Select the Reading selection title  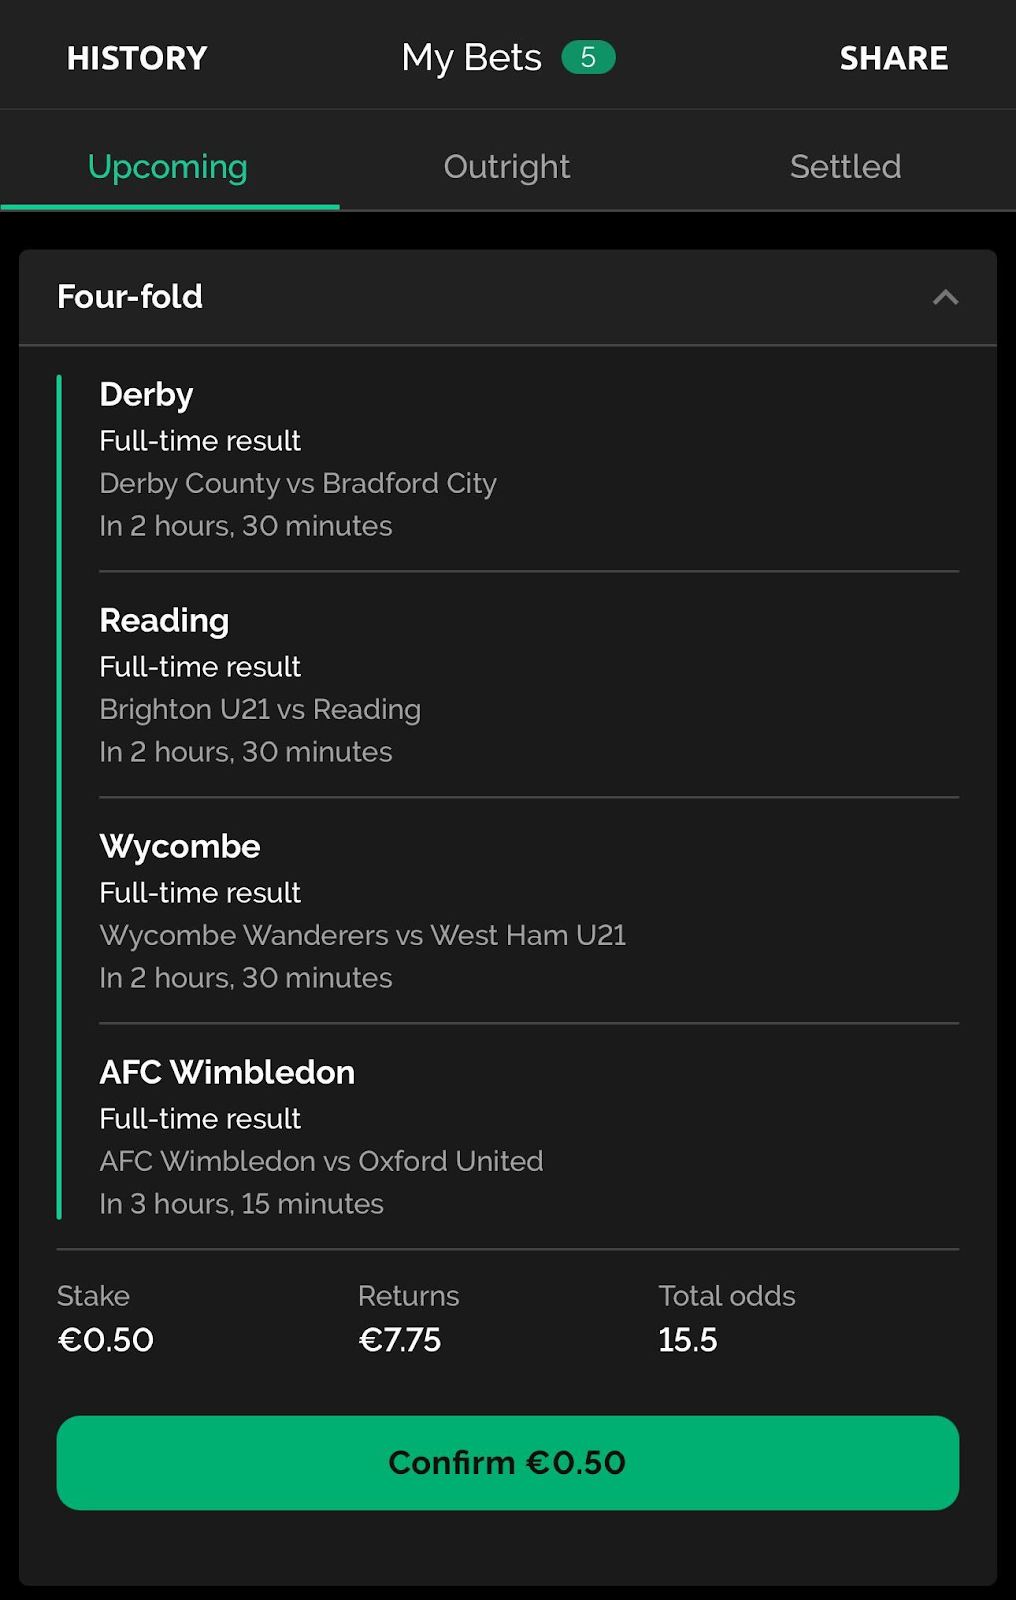pyautogui.click(x=164, y=621)
